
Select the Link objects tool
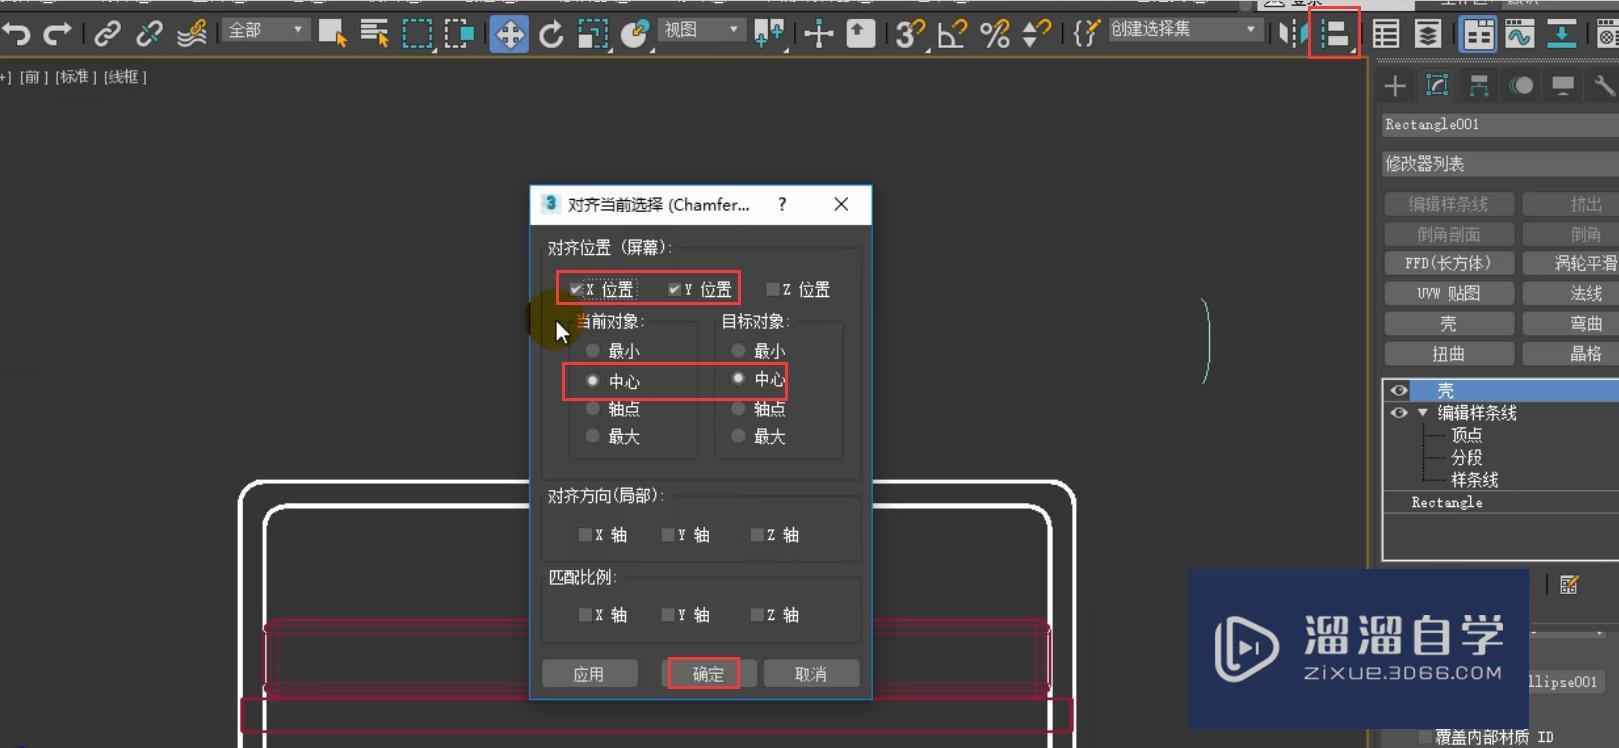tap(107, 34)
